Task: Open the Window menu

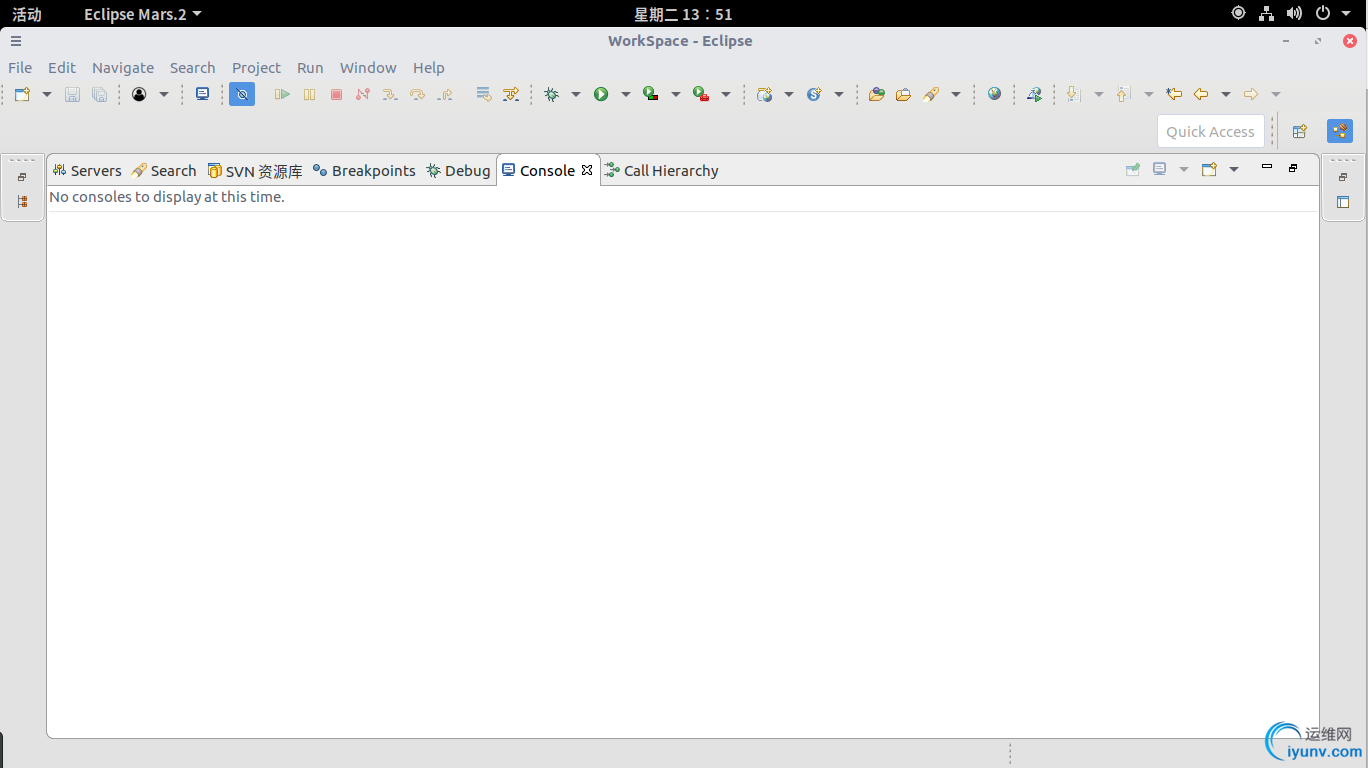Action: click(x=368, y=68)
